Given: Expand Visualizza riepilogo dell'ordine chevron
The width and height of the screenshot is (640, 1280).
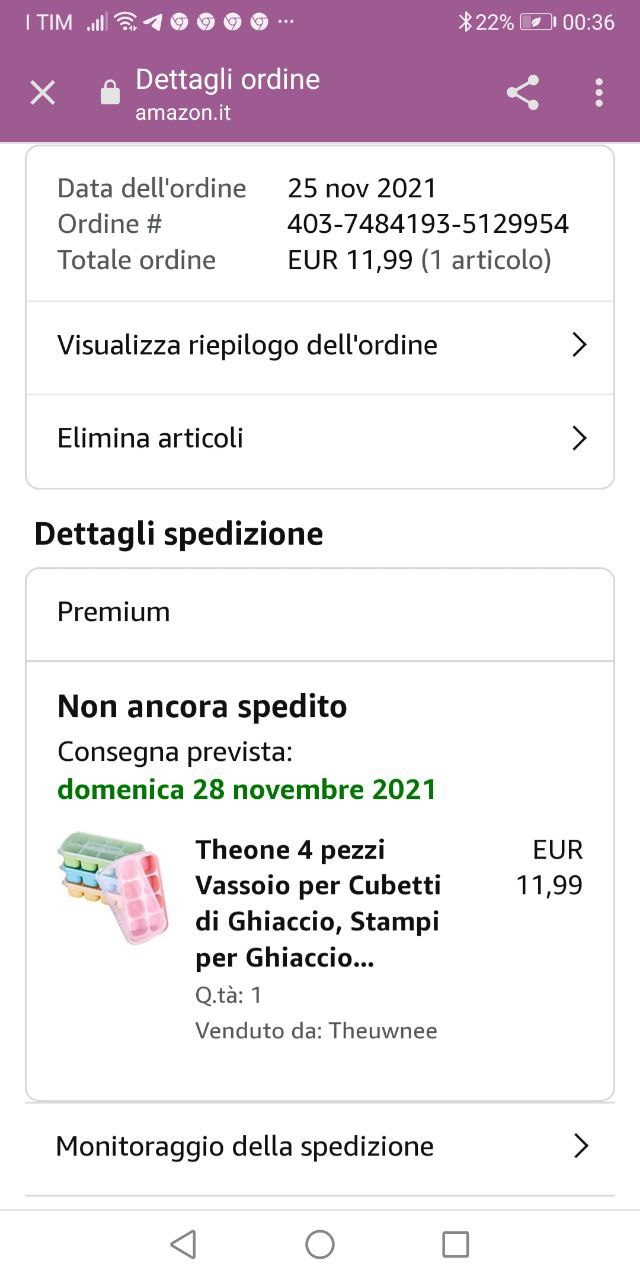Looking at the screenshot, I should click(x=578, y=346).
